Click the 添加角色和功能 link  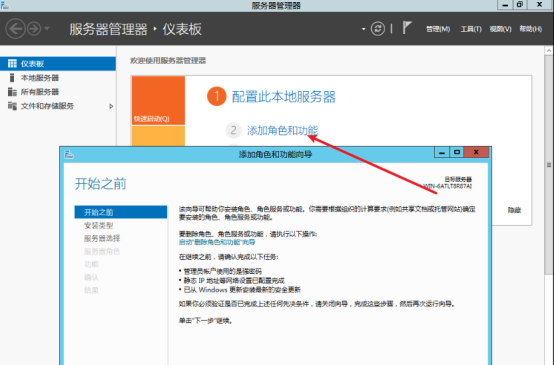pos(282,130)
